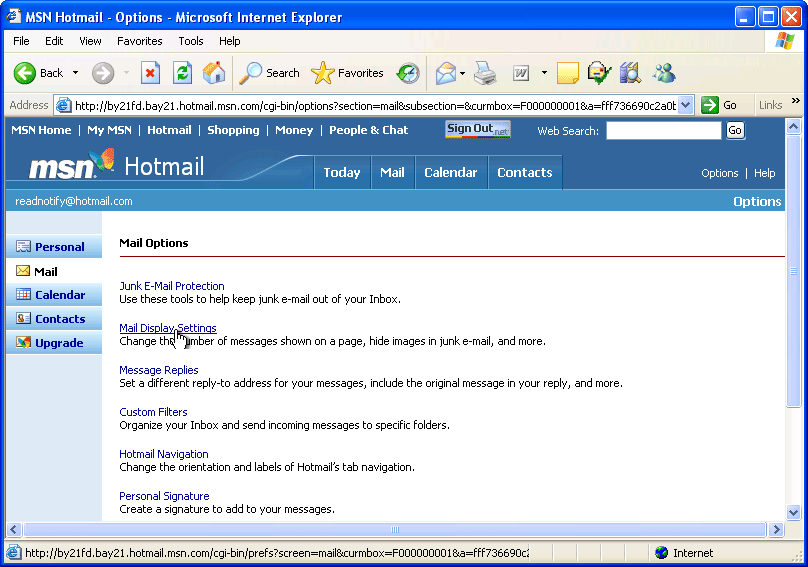The width and height of the screenshot is (808, 567).
Task: Open the Messenger icon in toolbar
Action: pyautogui.click(x=663, y=73)
